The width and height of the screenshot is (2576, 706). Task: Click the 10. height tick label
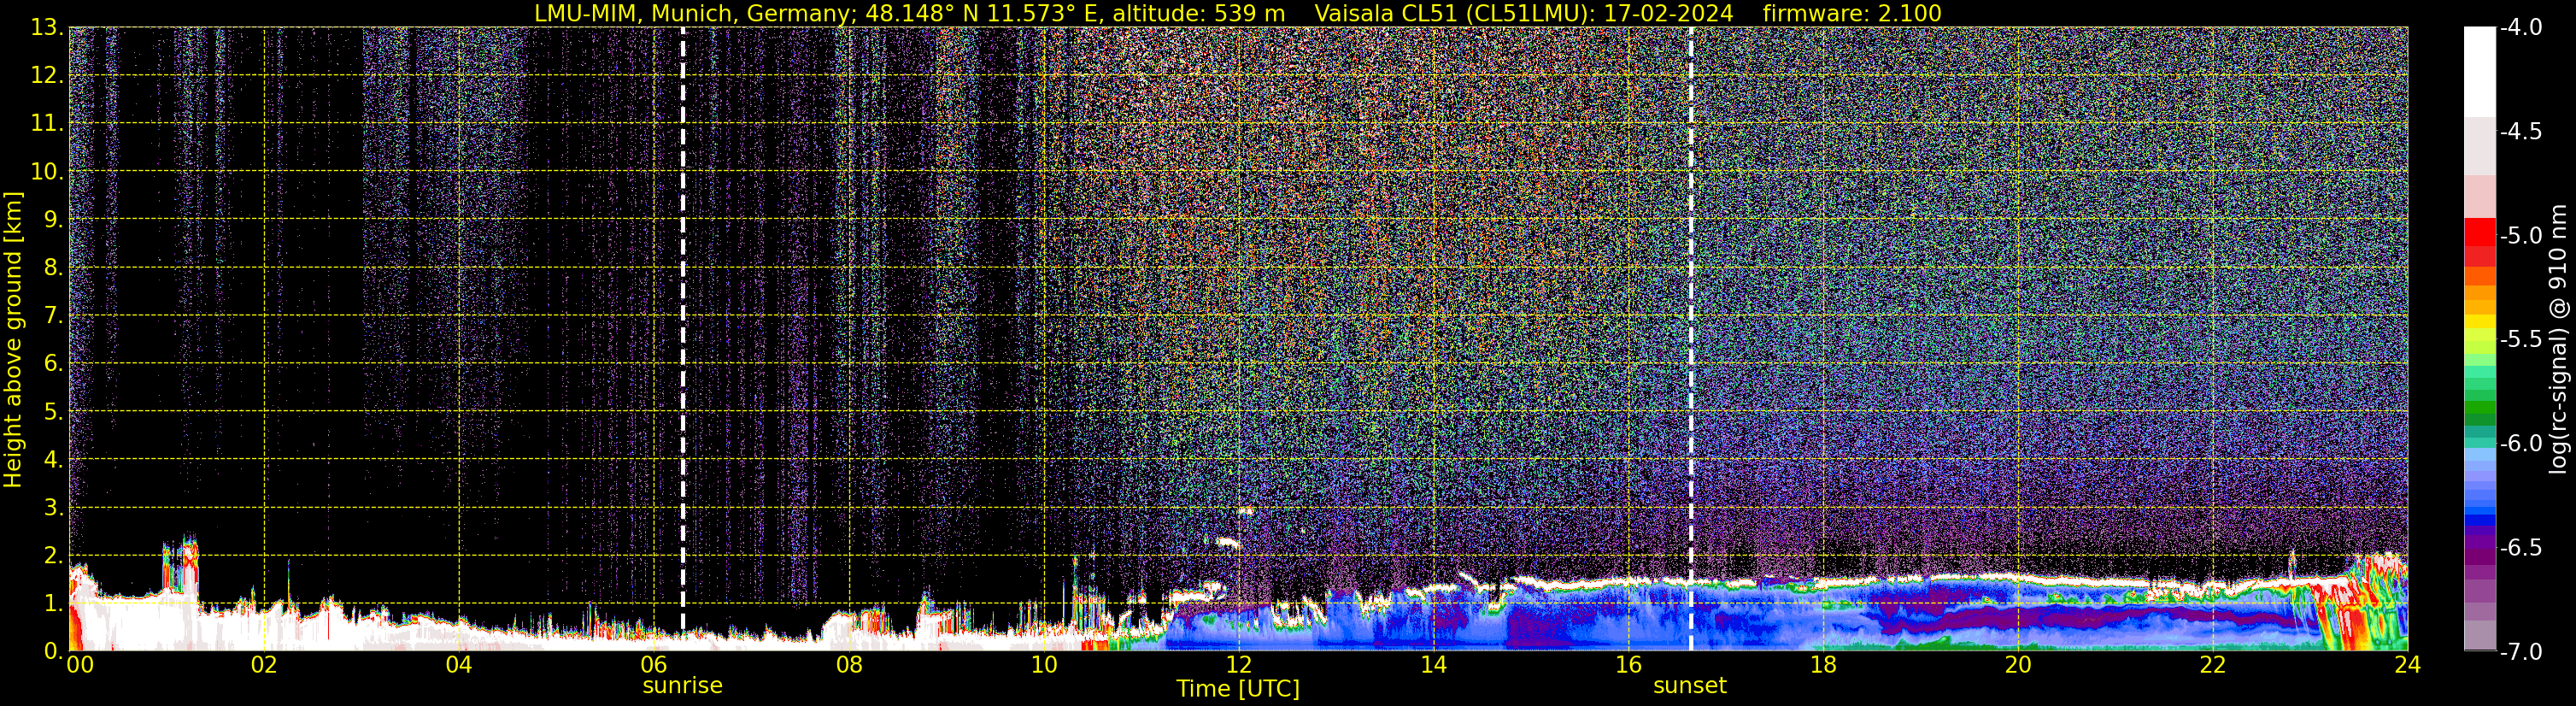point(47,171)
